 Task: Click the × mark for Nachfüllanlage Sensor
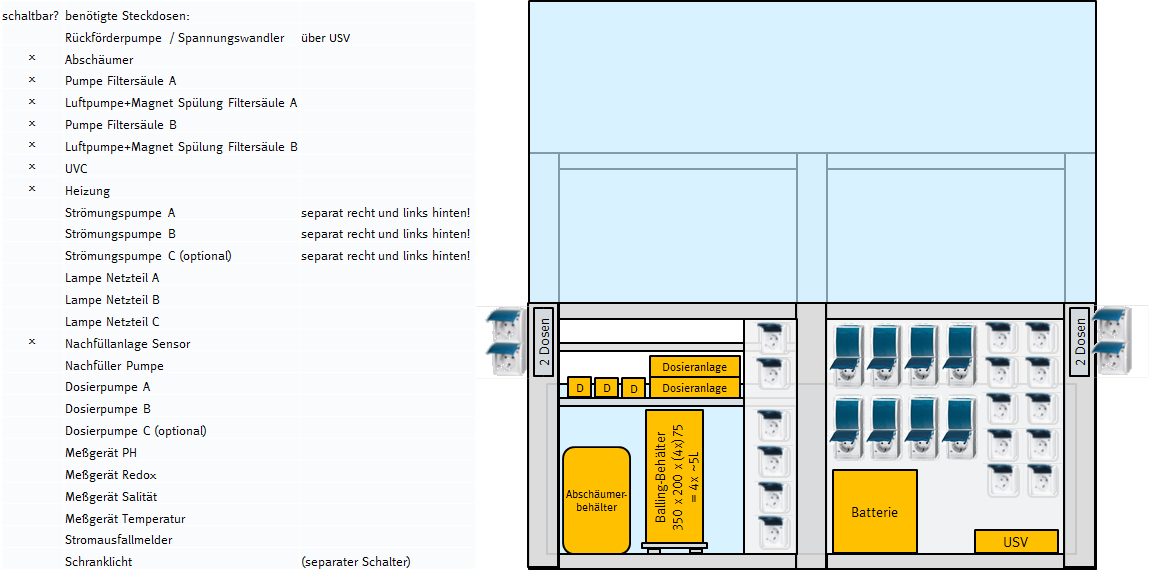[x=32, y=343]
